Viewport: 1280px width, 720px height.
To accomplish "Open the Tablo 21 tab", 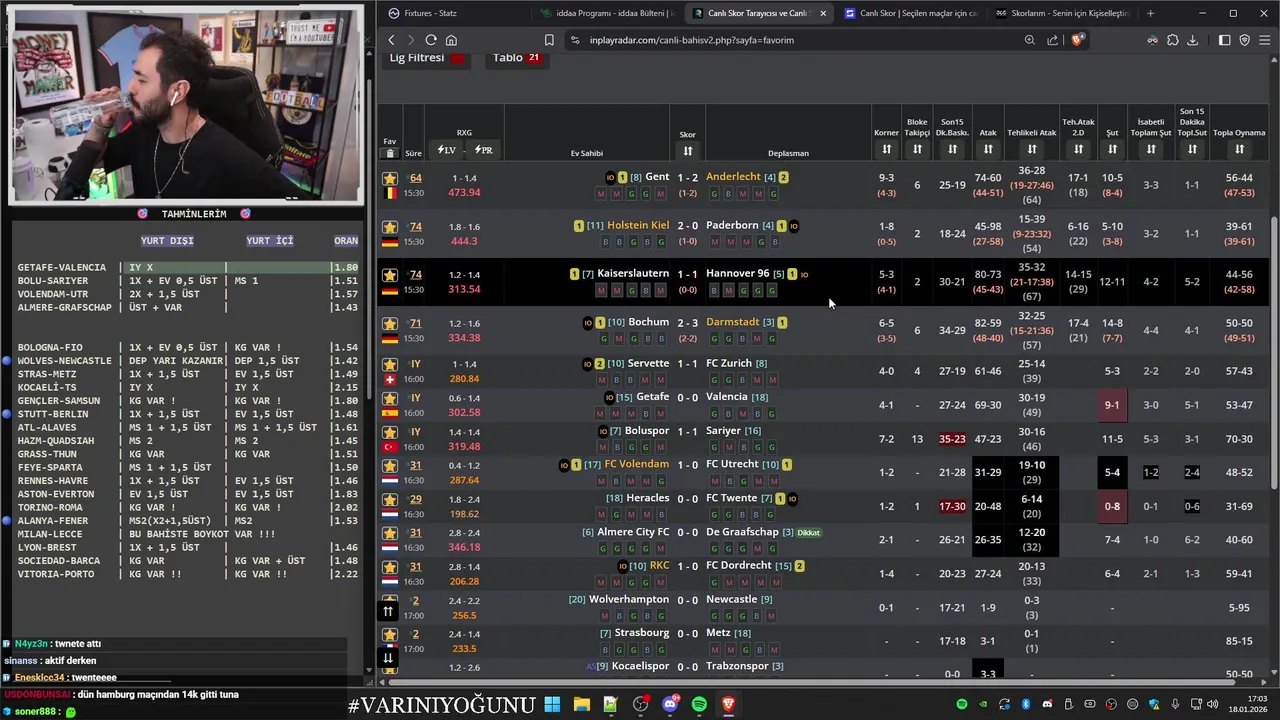I will tap(516, 58).
